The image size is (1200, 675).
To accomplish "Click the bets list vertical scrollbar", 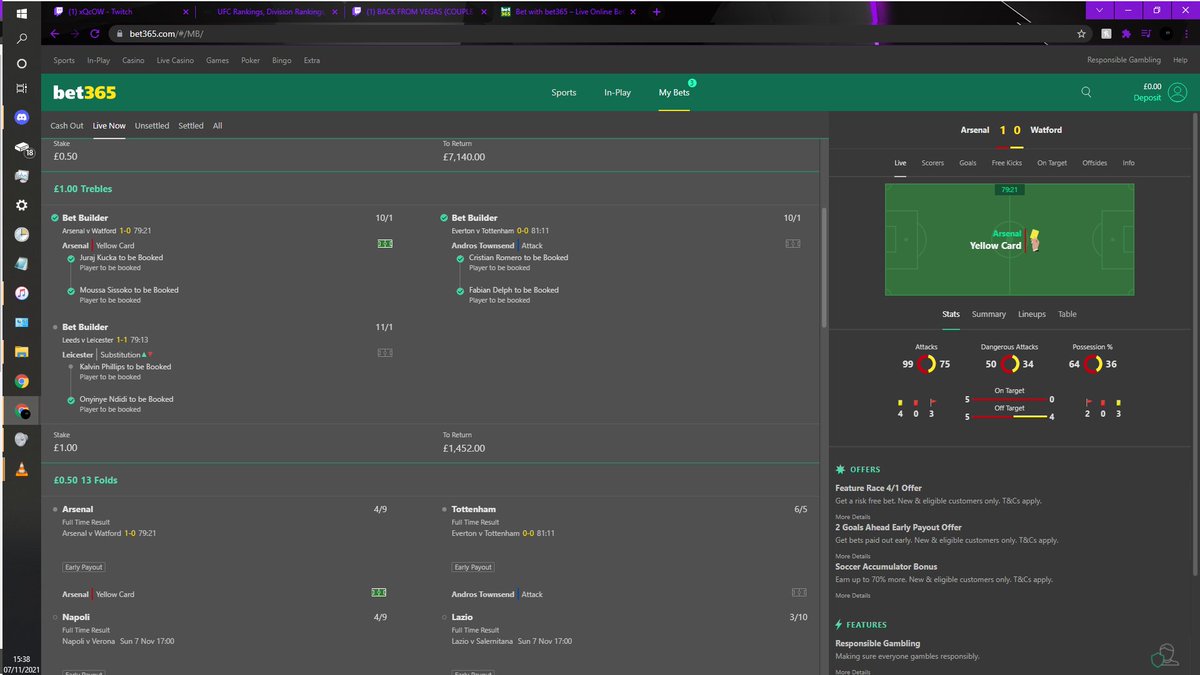I will 824,266.
